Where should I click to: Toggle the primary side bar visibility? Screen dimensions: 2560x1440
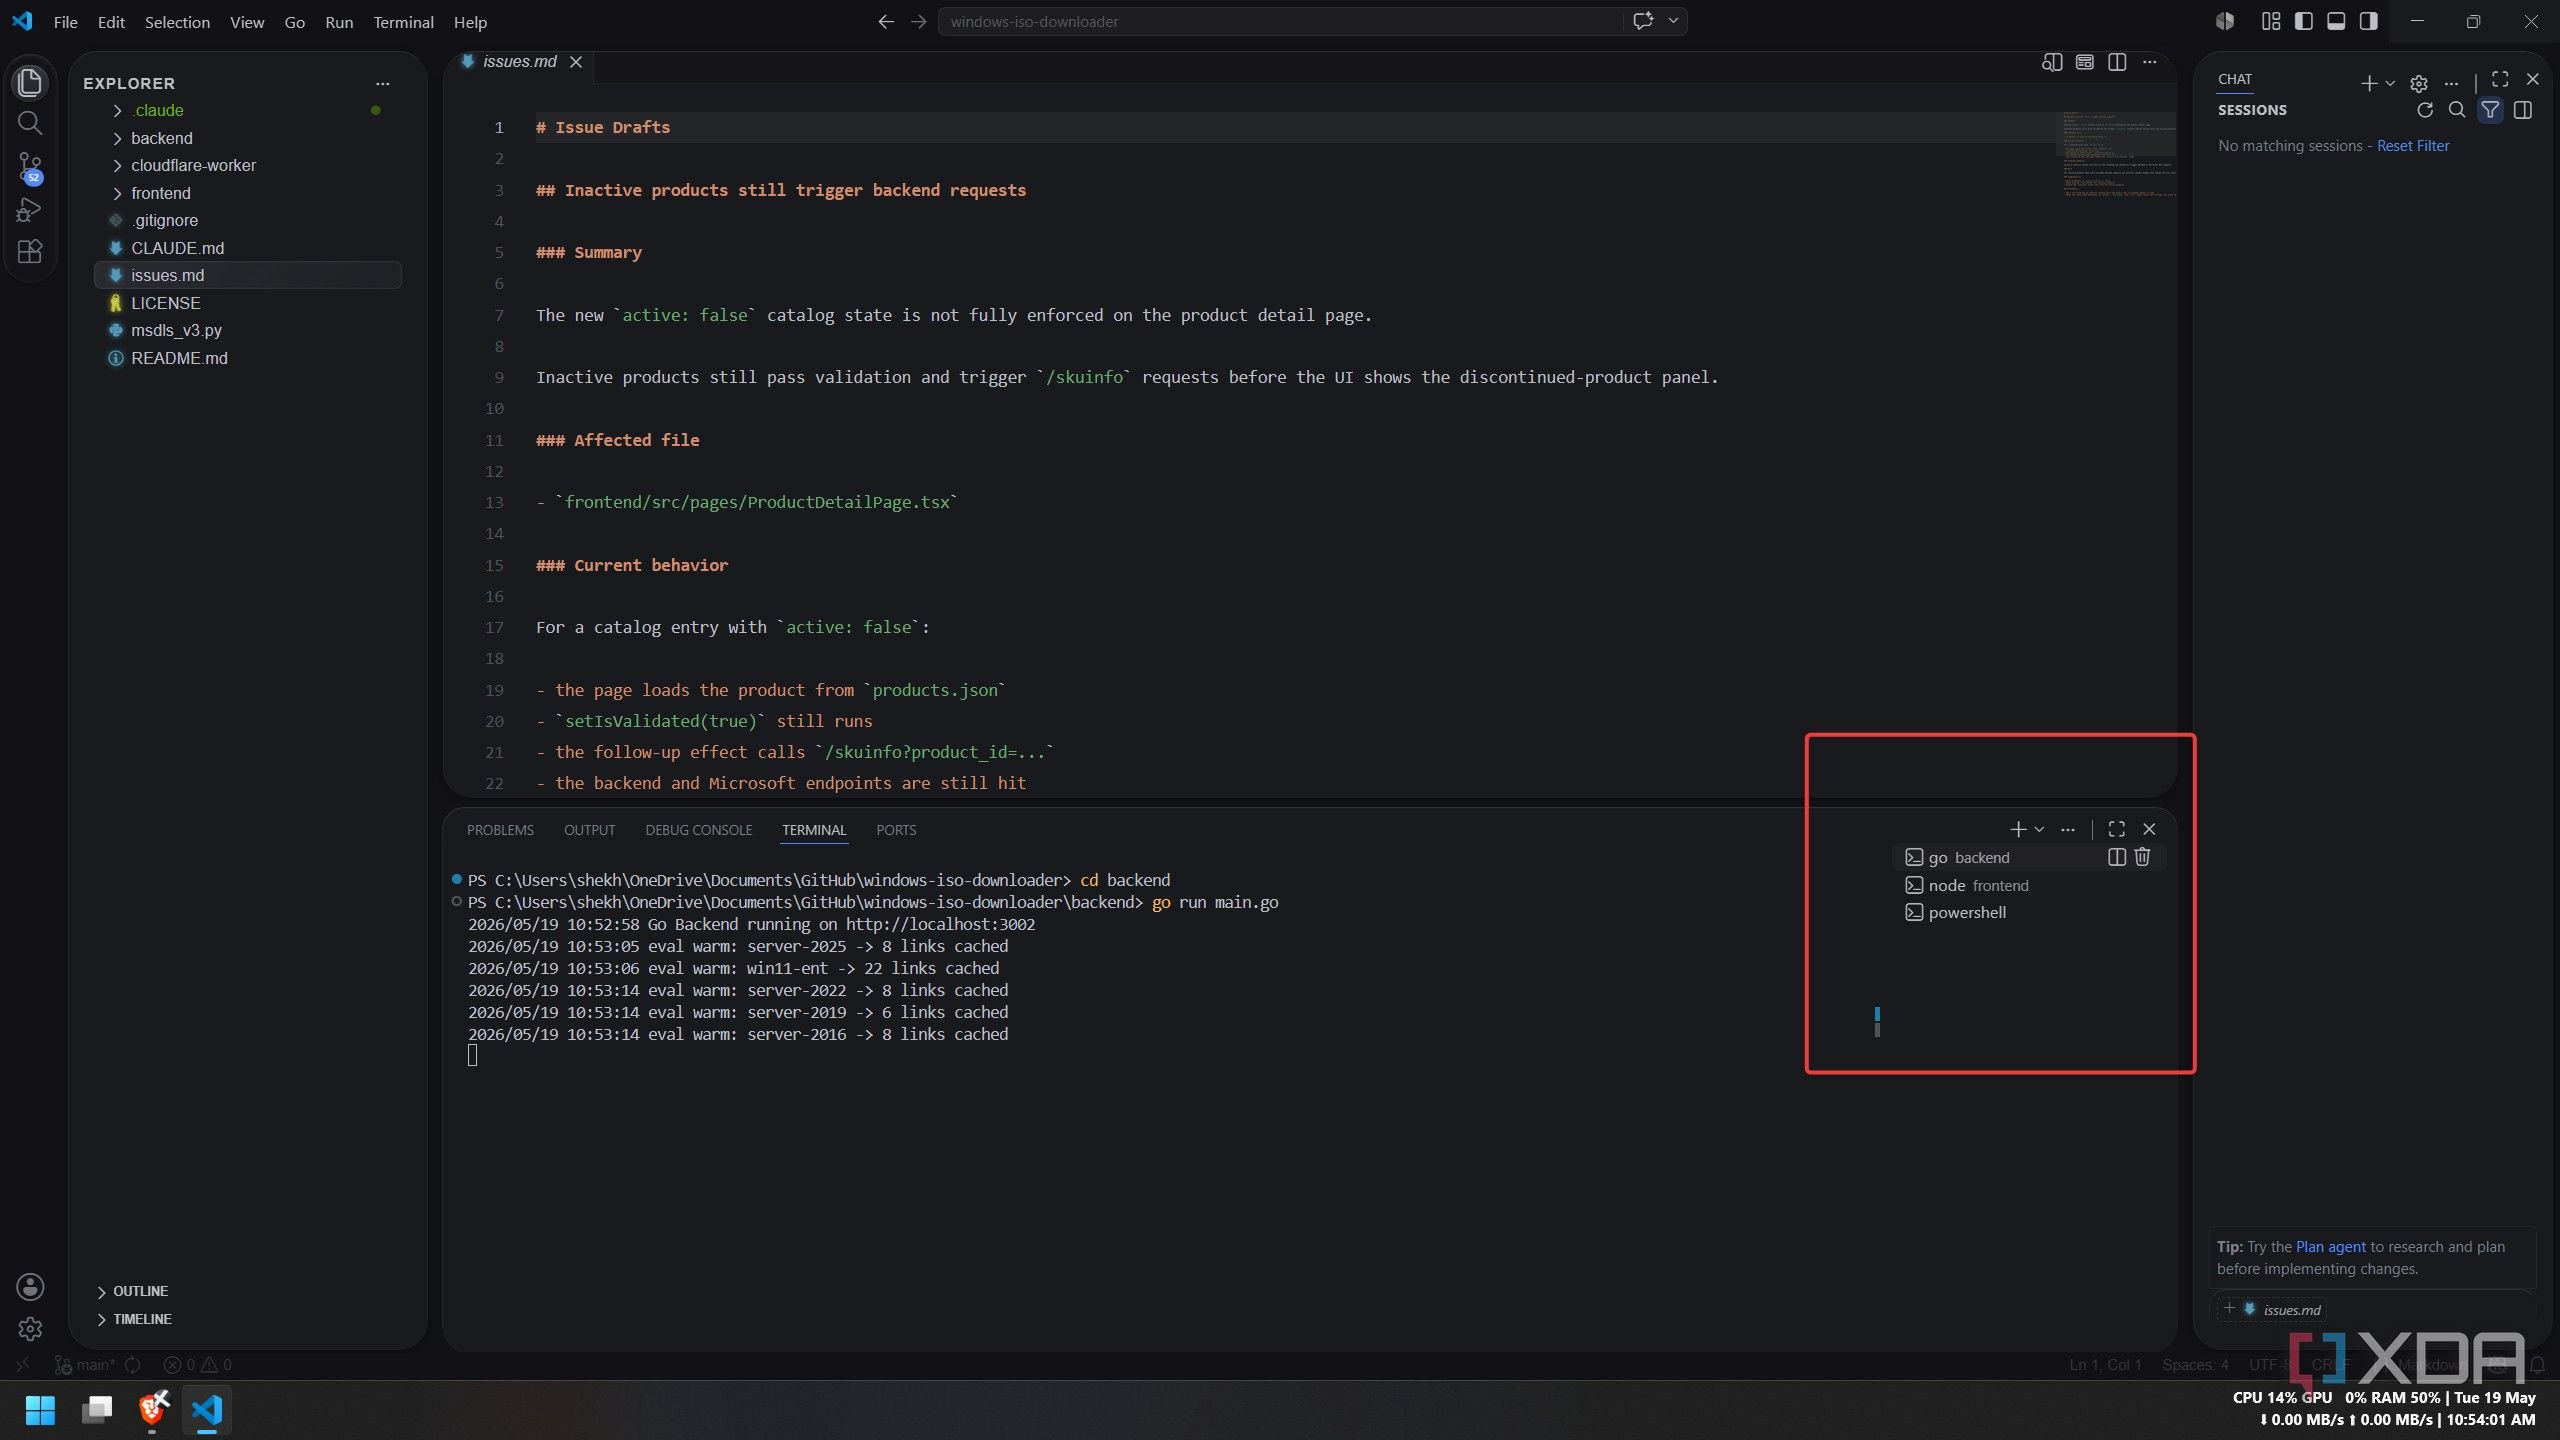2303,21
